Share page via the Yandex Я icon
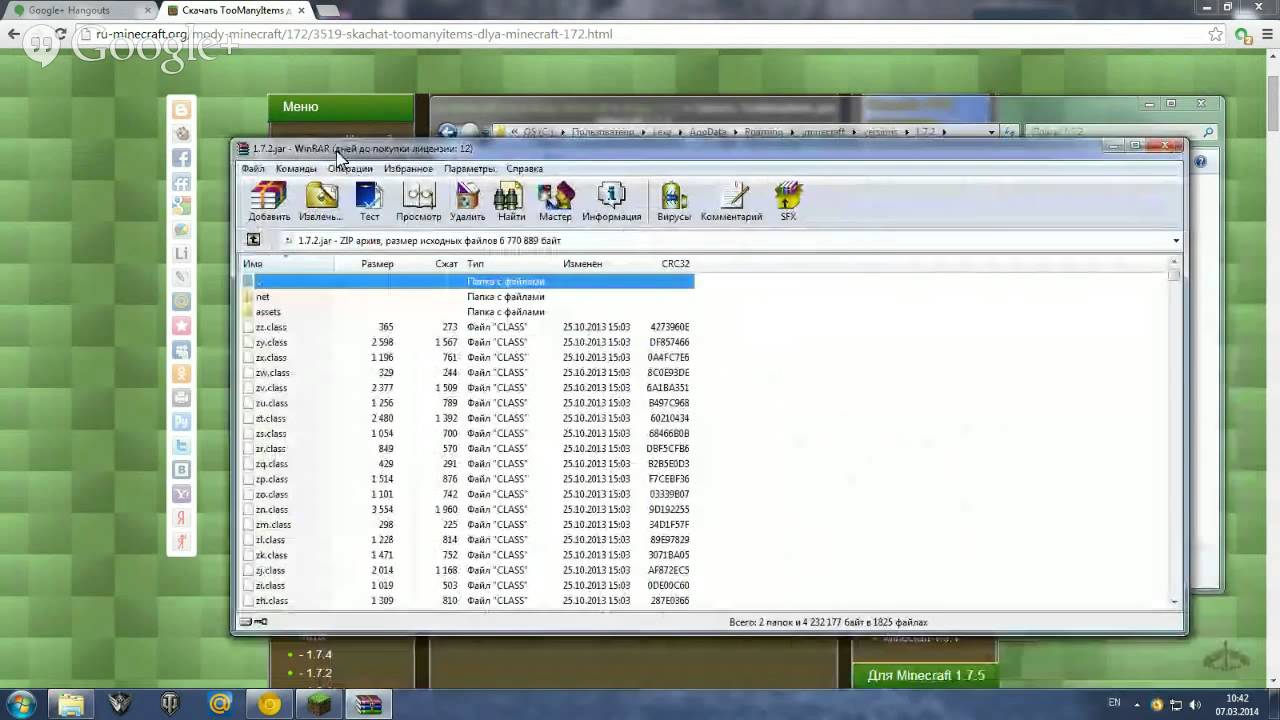This screenshot has height=720, width=1280. click(182, 518)
